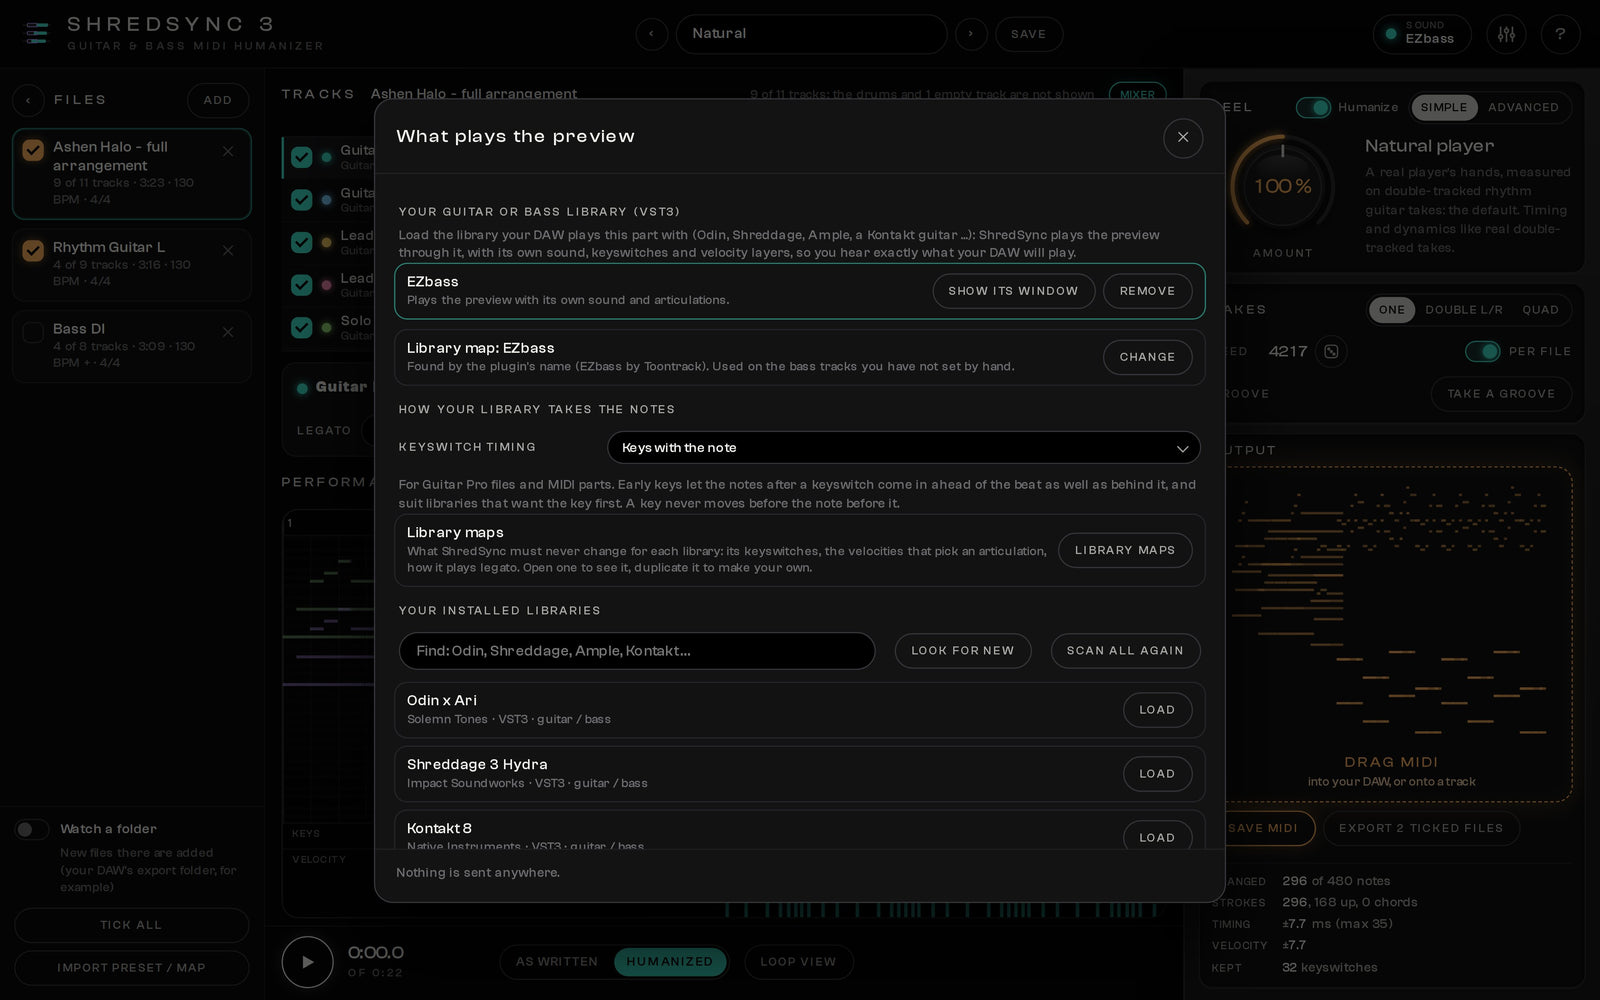Image resolution: width=1600 pixels, height=1000 pixels.
Task: Play the preview
Action: tap(307, 962)
